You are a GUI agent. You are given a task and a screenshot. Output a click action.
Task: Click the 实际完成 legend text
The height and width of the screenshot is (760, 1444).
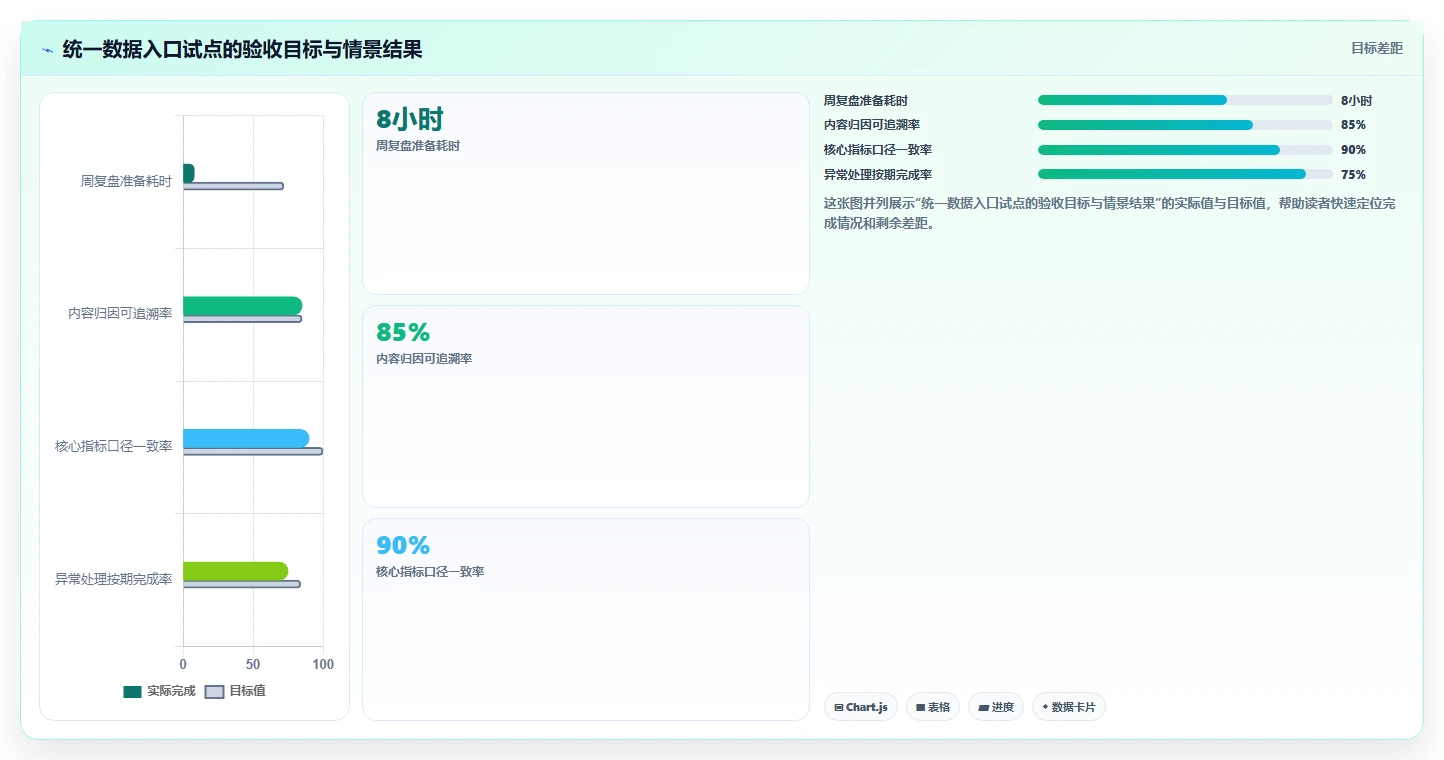tap(171, 691)
